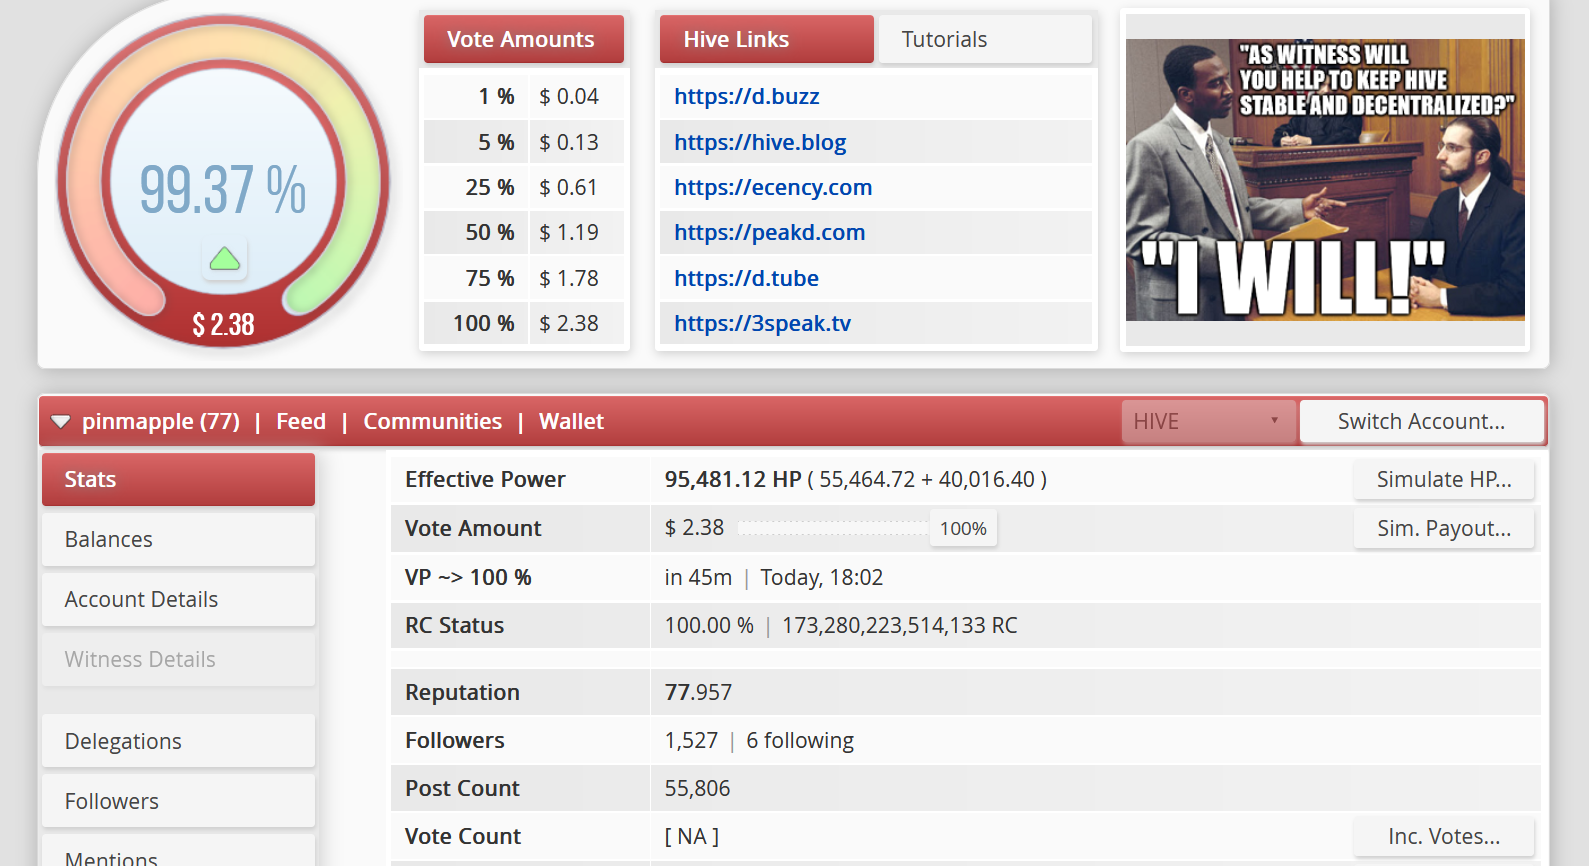Select the Stats sidebar tab
Viewport: 1589px width, 866px height.
tap(178, 479)
